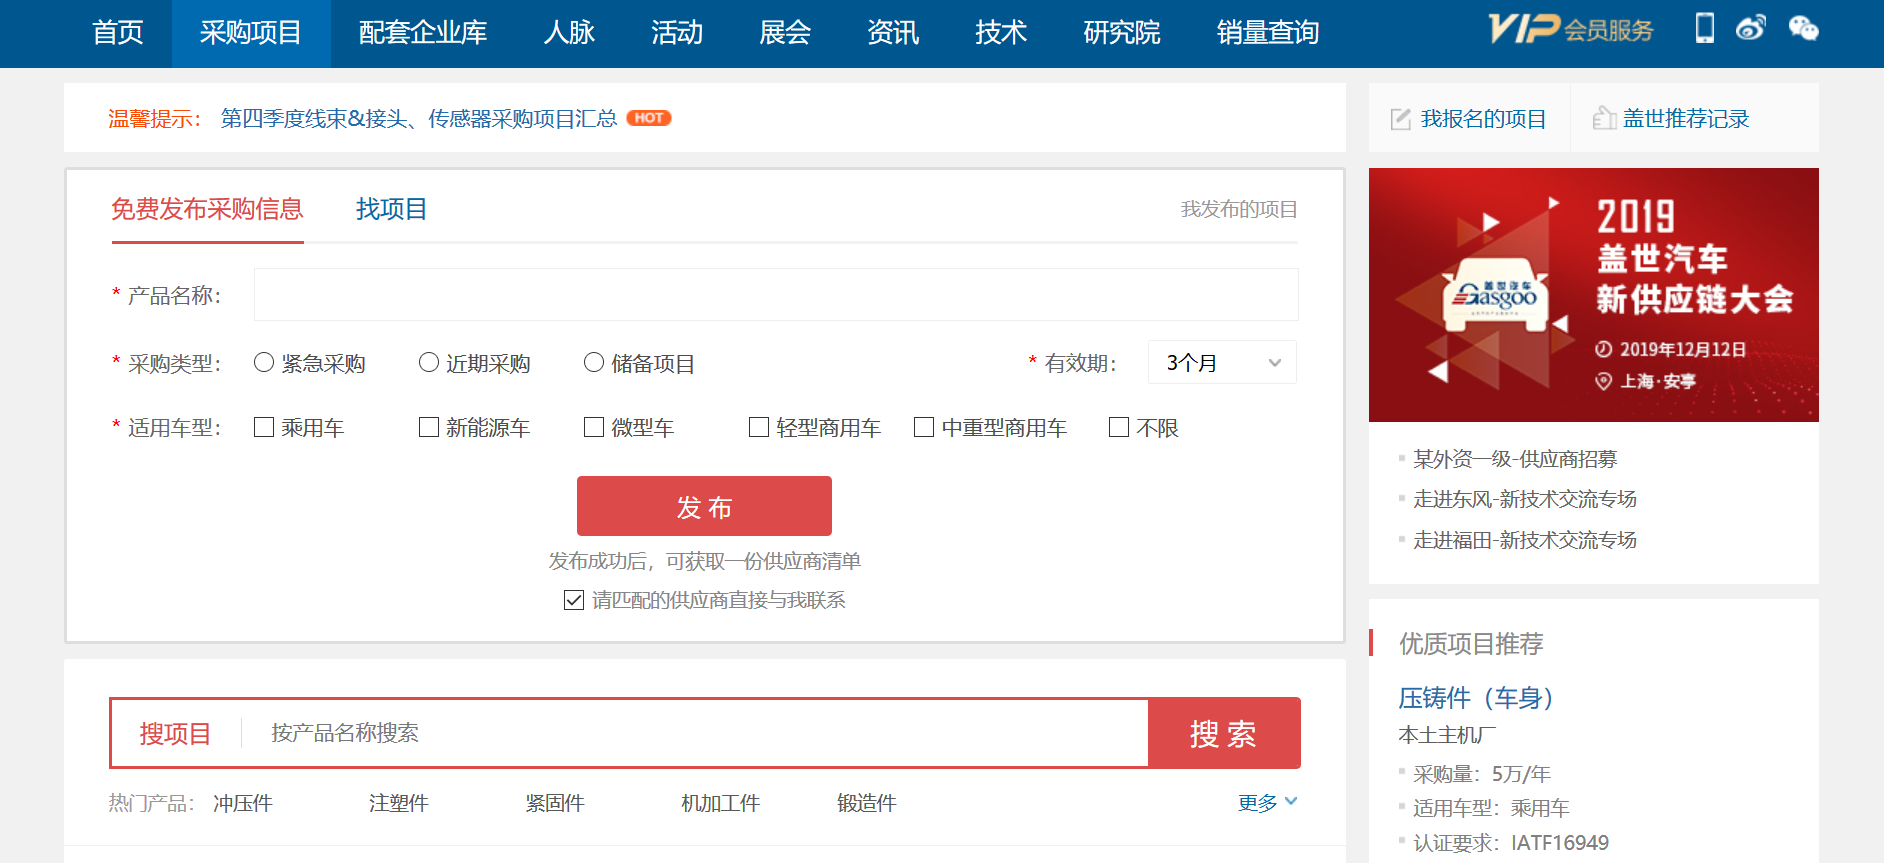Open the WeChat icon in header

point(1804,28)
